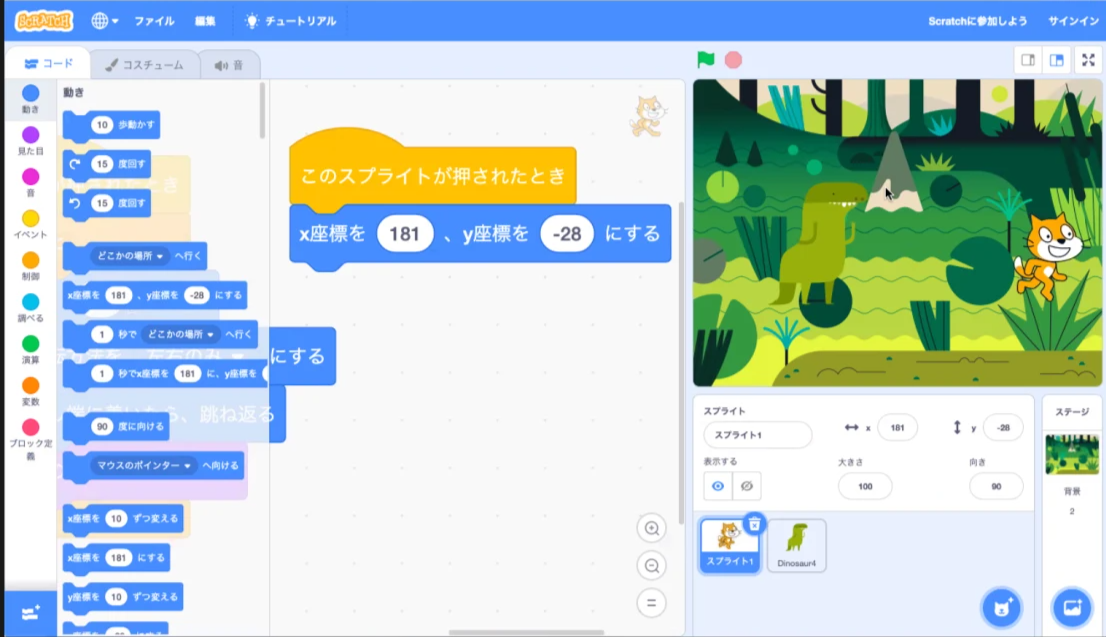The width and height of the screenshot is (1106, 637).
Task: Select the 変数 block category
Action: point(30,391)
